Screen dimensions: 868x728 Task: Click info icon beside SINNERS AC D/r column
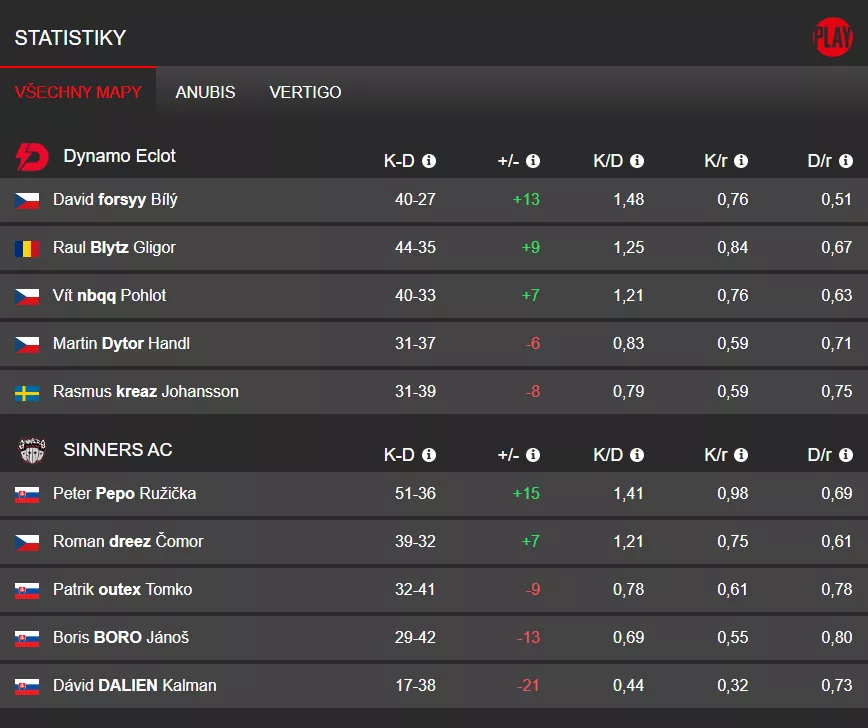click(846, 455)
